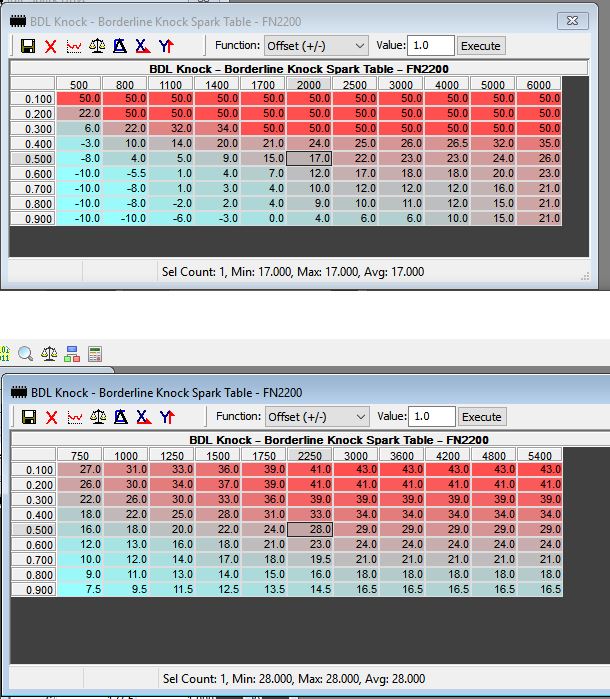Open the graph view icon in the upper window
This screenshot has height=699, width=610.
73,46
